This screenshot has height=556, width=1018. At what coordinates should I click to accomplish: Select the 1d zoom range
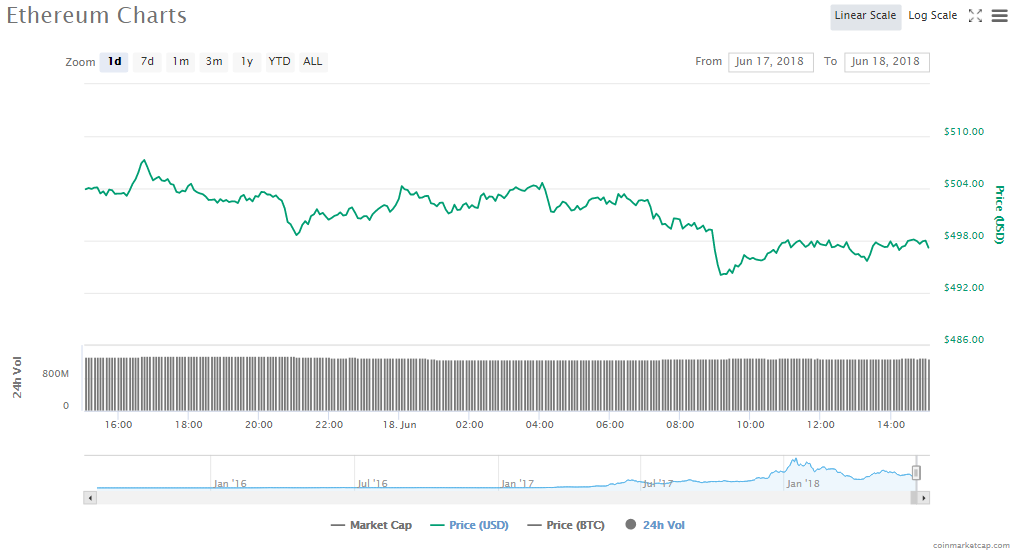point(114,62)
